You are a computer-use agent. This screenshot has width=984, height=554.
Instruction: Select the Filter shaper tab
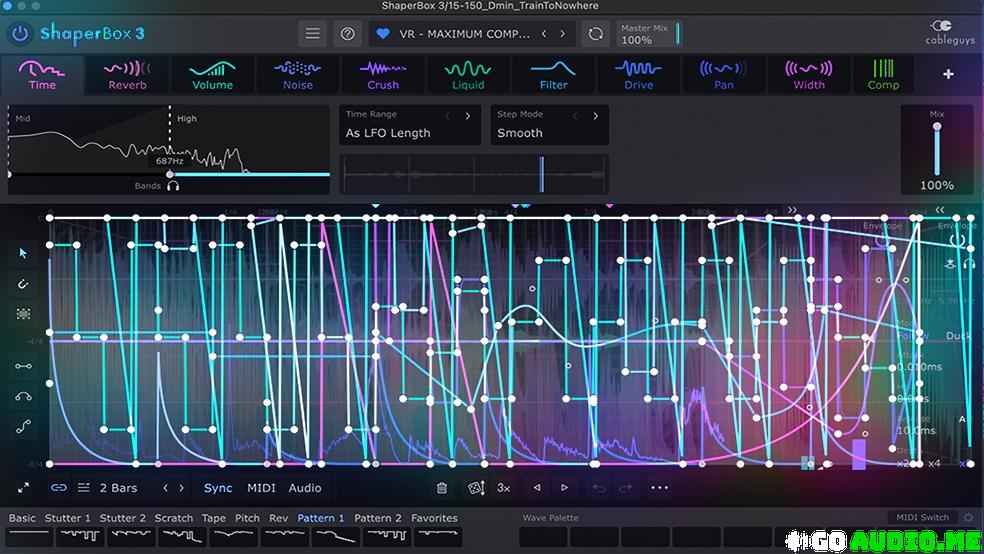(554, 75)
